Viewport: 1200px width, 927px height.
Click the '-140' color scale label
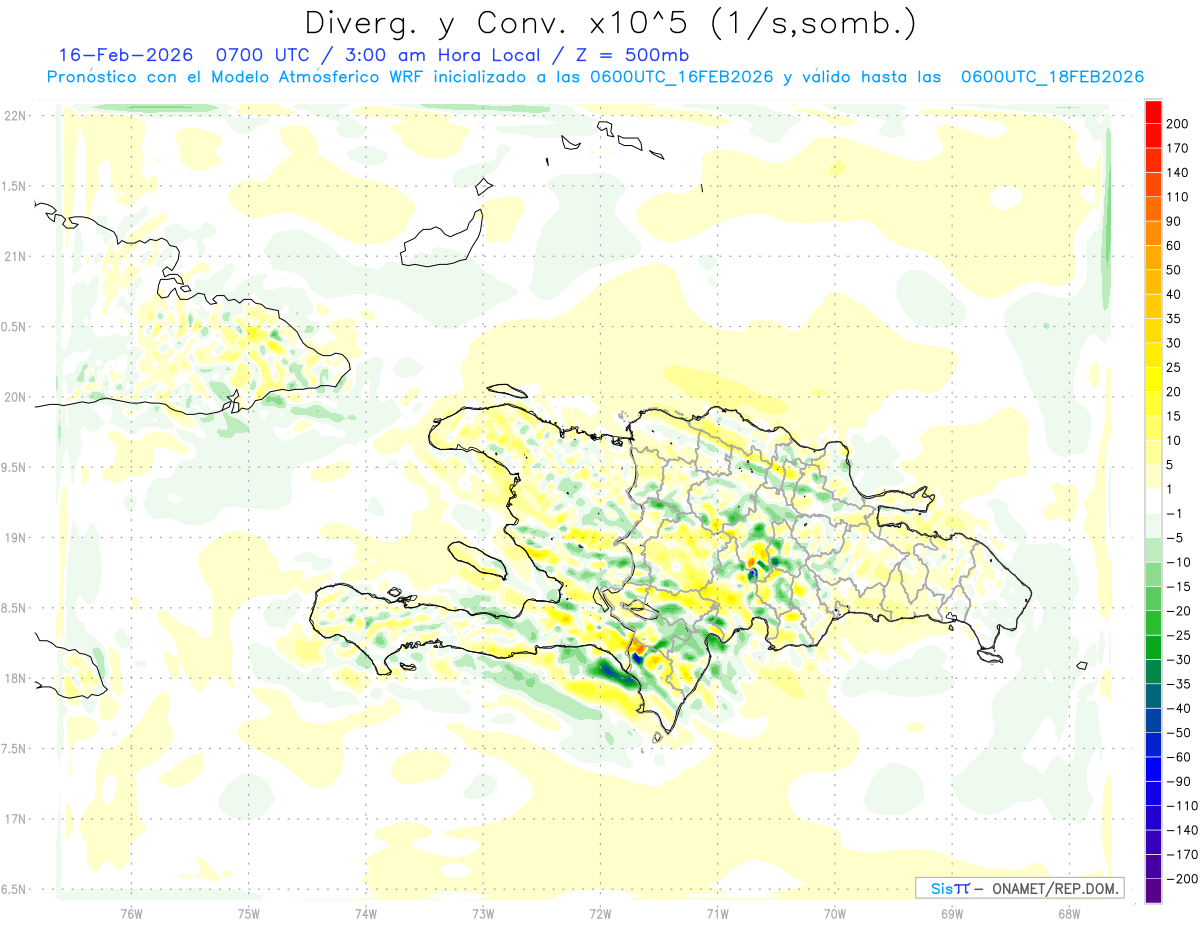pyautogui.click(x=1183, y=830)
